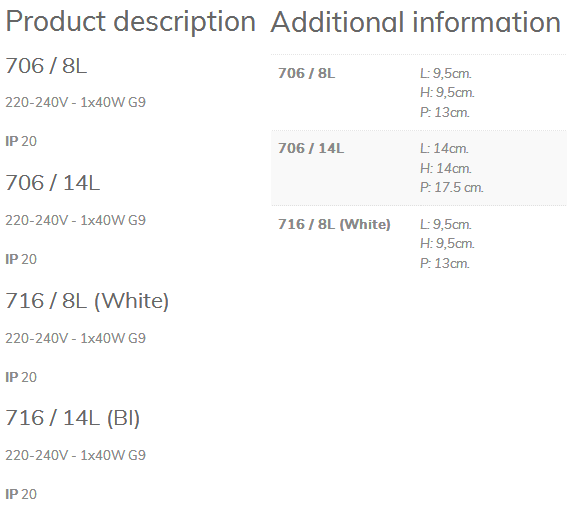Click the voltage spec under 716 / 8L (White)

76,338
